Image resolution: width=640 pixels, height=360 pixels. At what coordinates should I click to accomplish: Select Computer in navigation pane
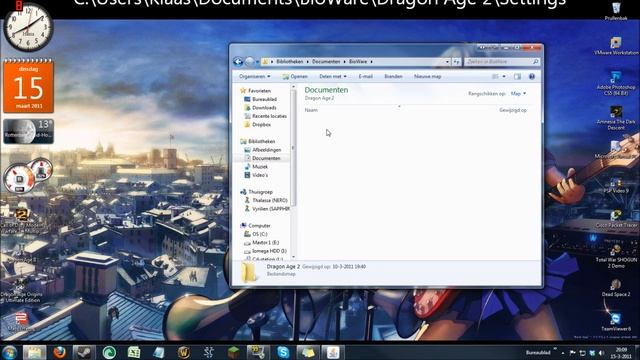coord(255,226)
